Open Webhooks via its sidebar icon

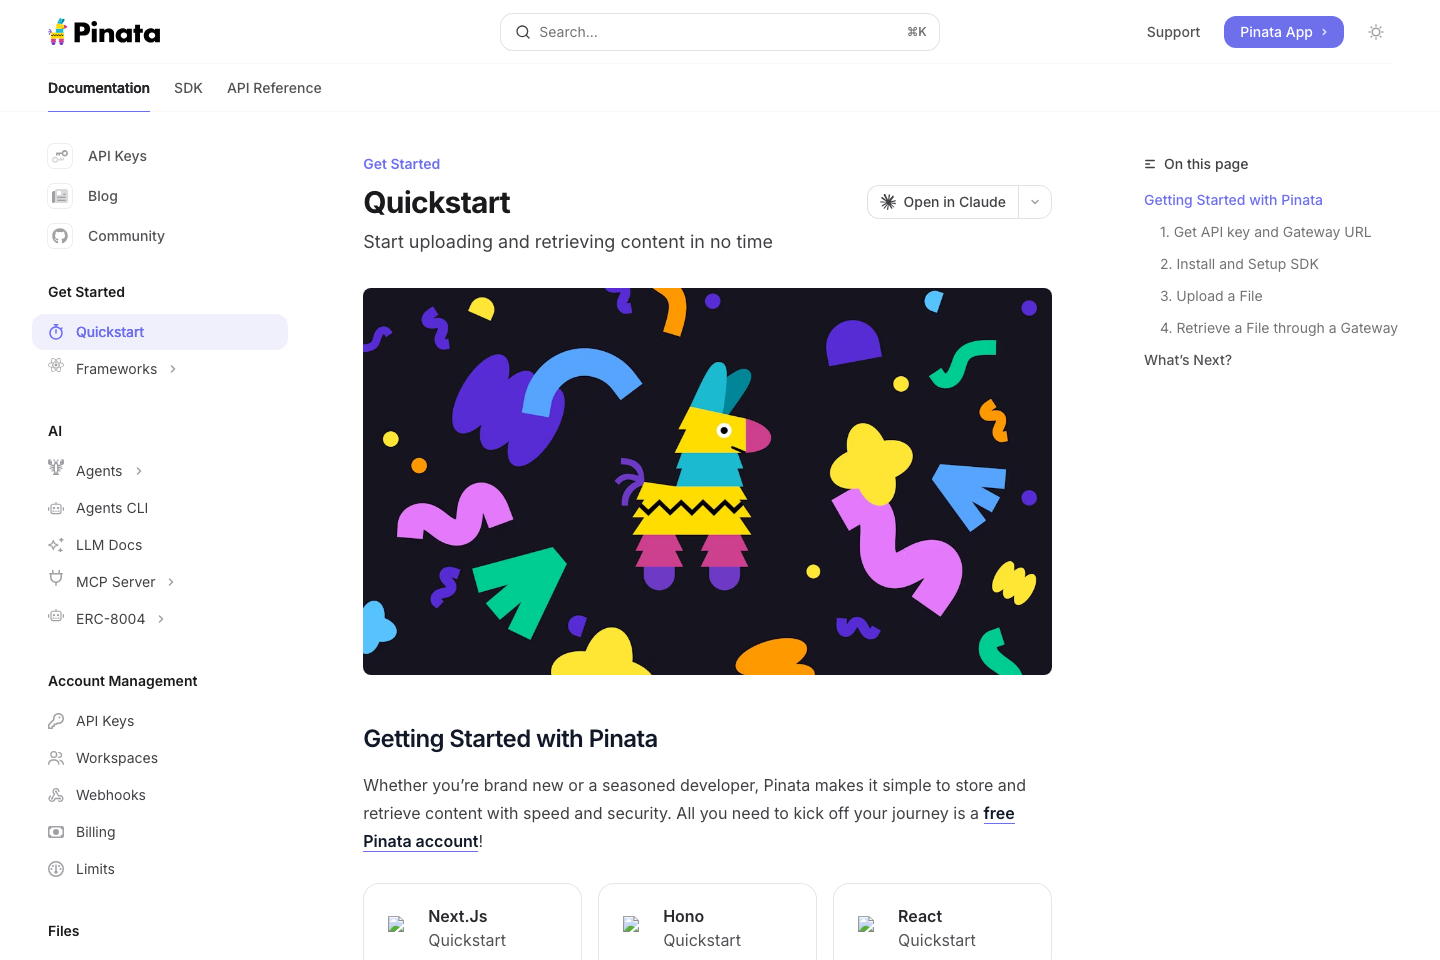click(x=56, y=795)
